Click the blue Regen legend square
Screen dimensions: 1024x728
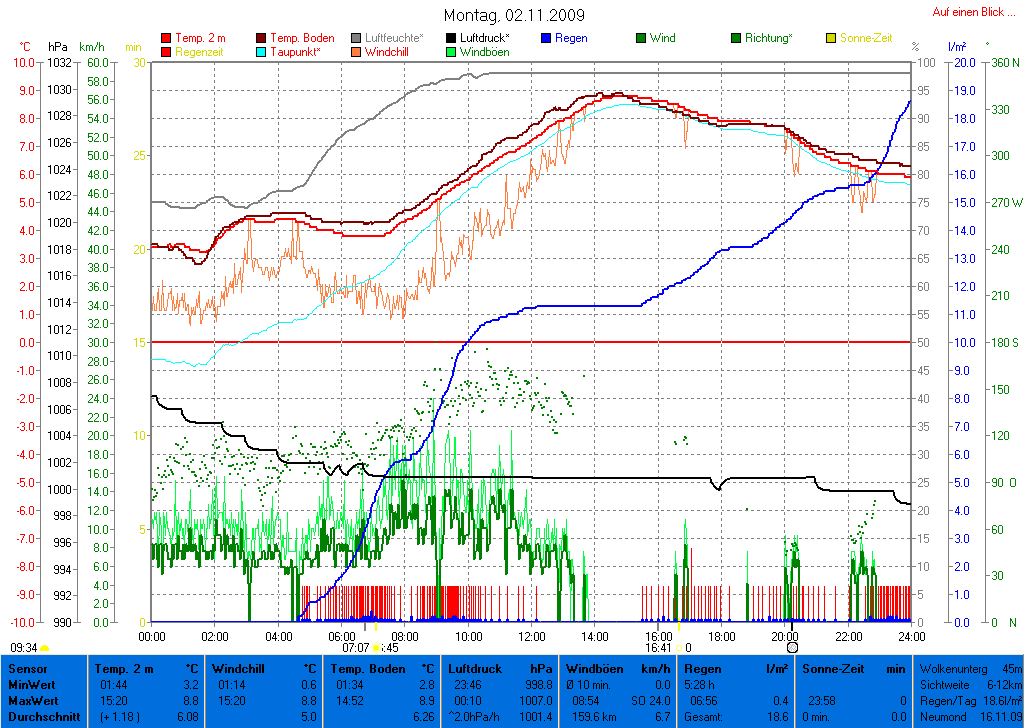[x=546, y=38]
